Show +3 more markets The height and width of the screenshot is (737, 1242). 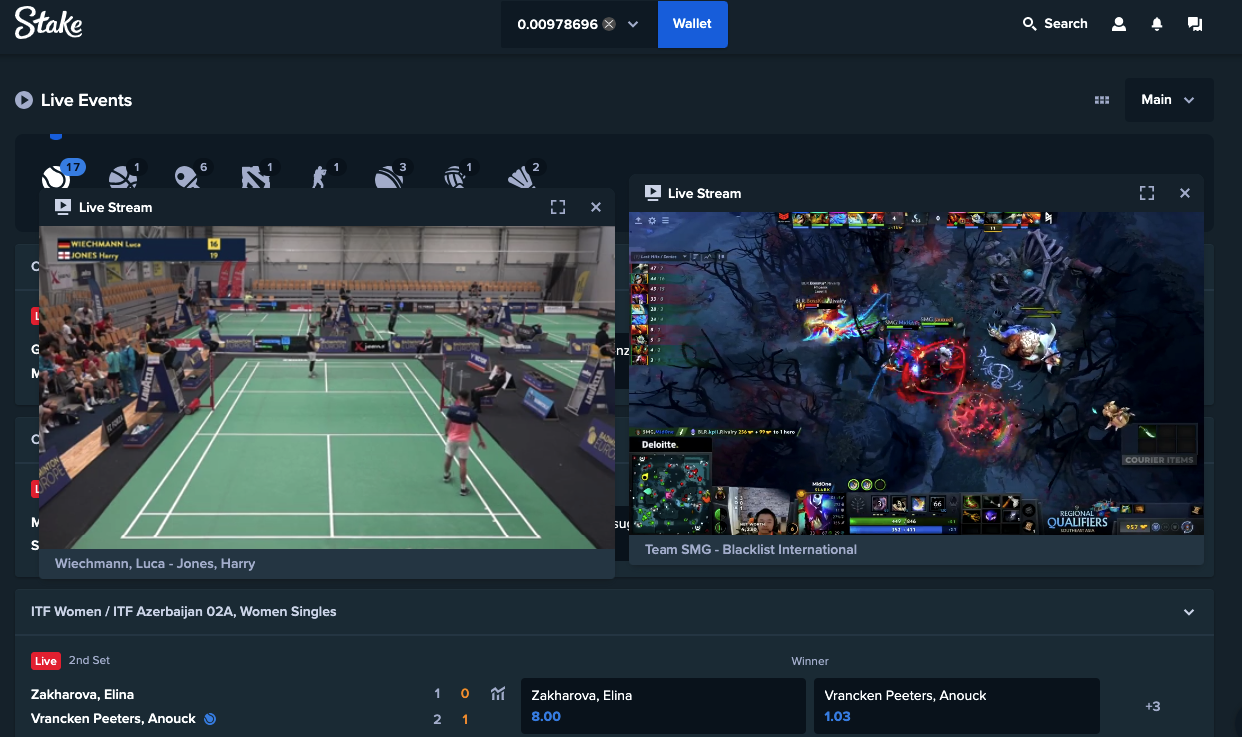click(1153, 706)
